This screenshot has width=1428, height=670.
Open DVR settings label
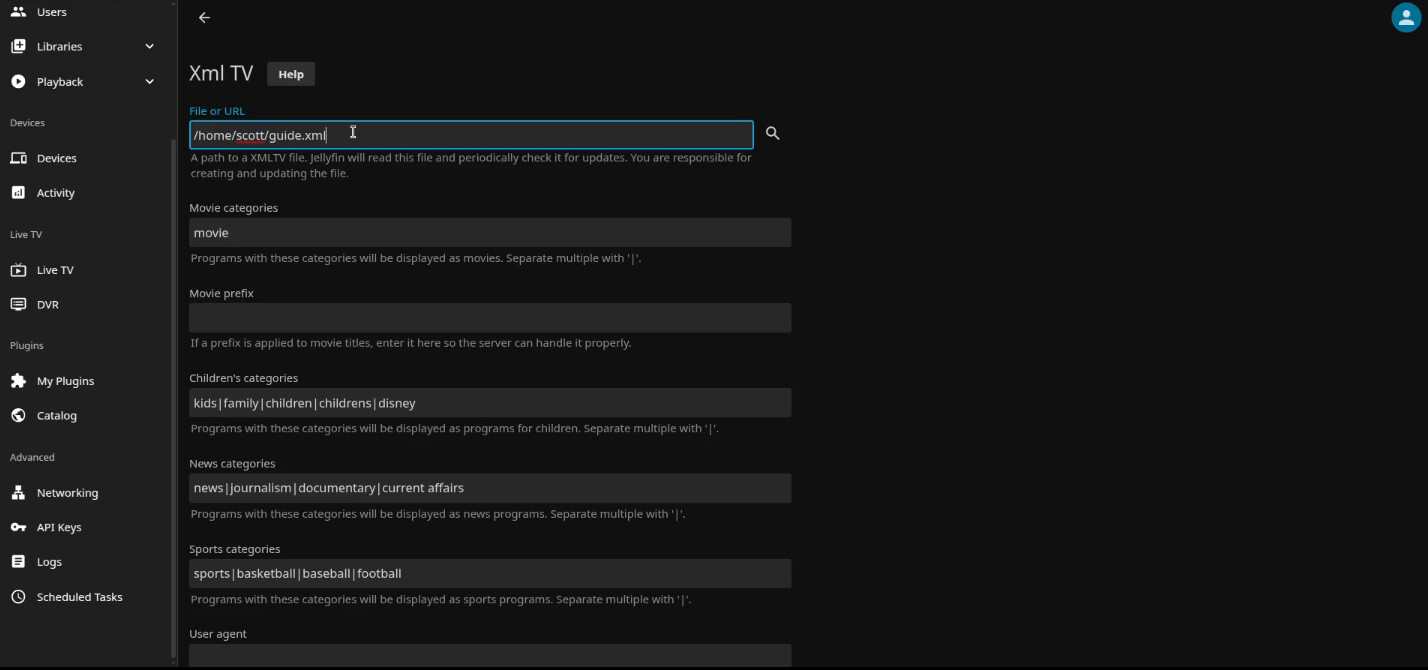[48, 305]
